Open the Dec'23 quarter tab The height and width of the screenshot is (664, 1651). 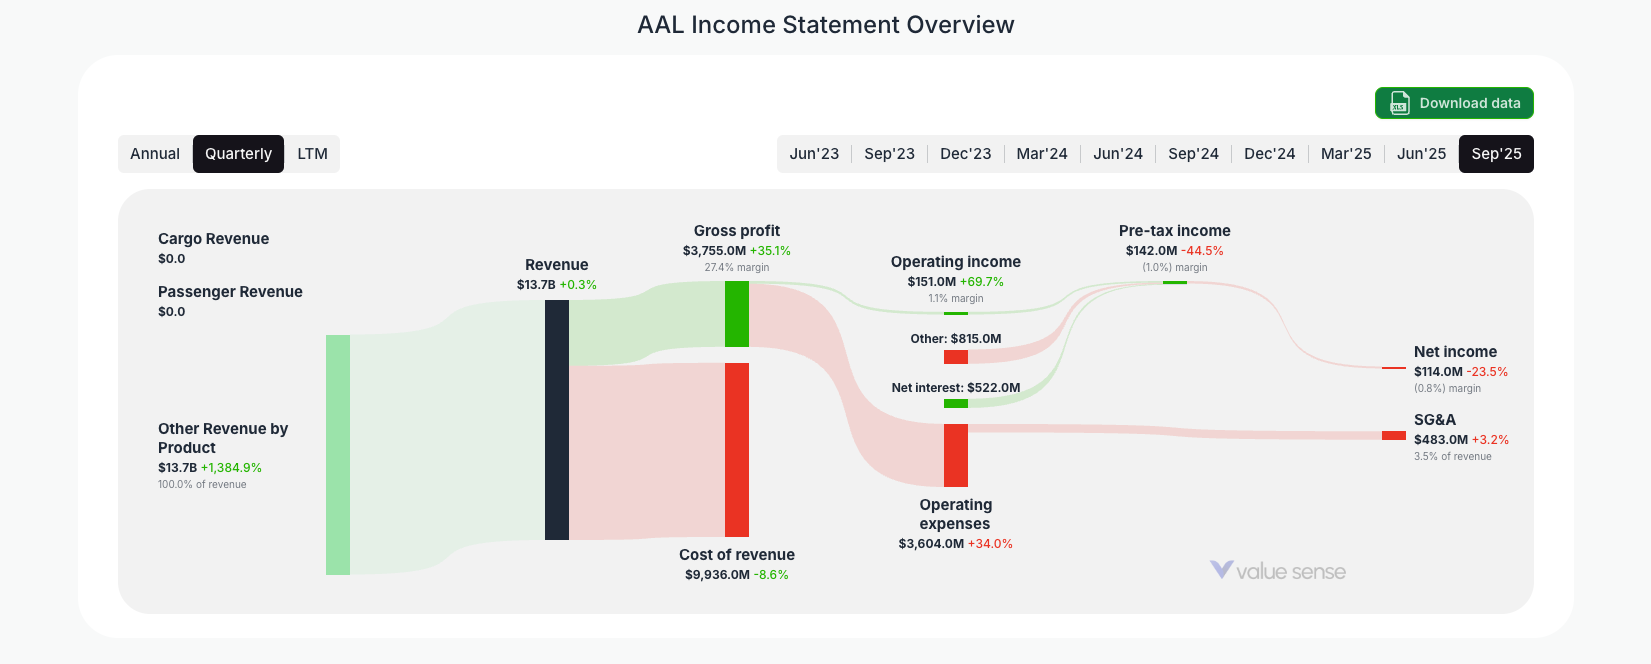965,153
